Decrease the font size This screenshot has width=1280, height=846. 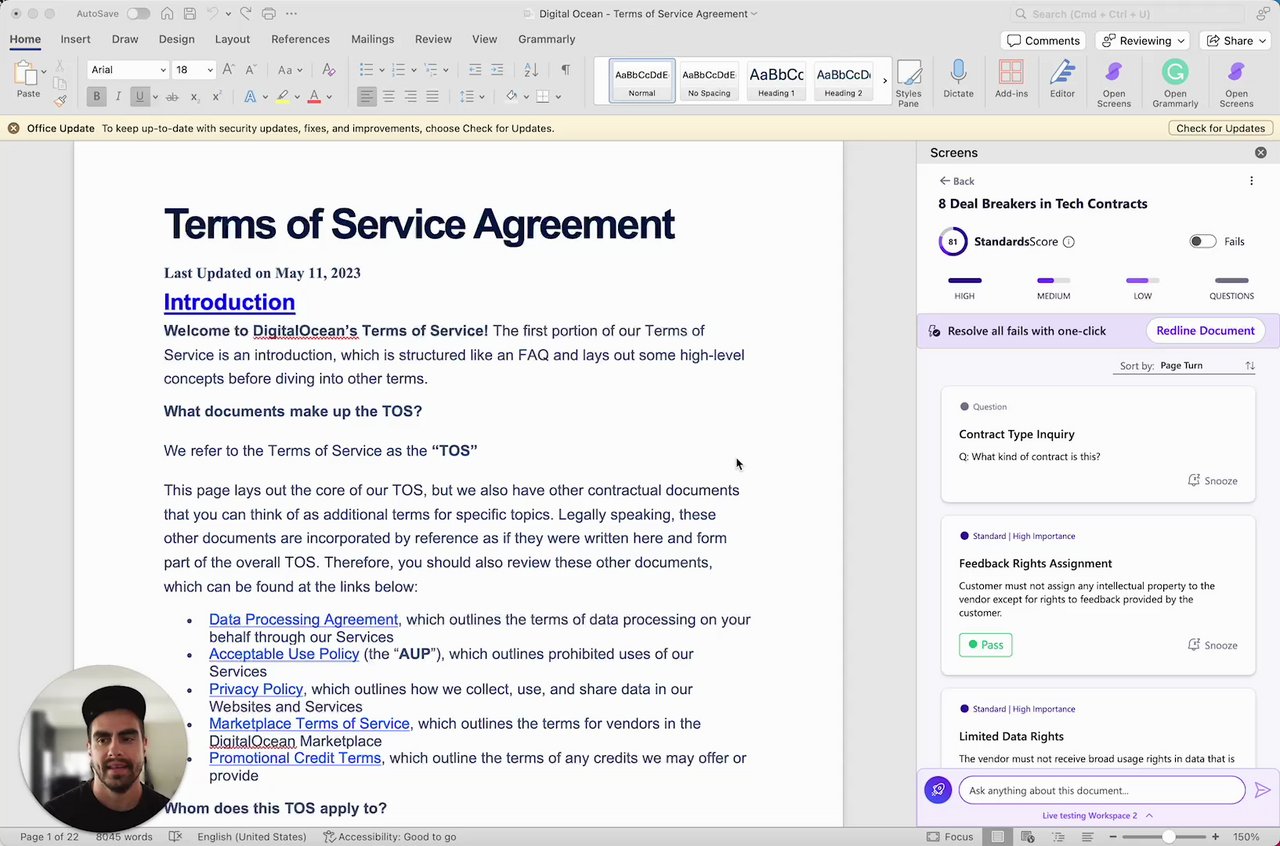click(x=250, y=70)
